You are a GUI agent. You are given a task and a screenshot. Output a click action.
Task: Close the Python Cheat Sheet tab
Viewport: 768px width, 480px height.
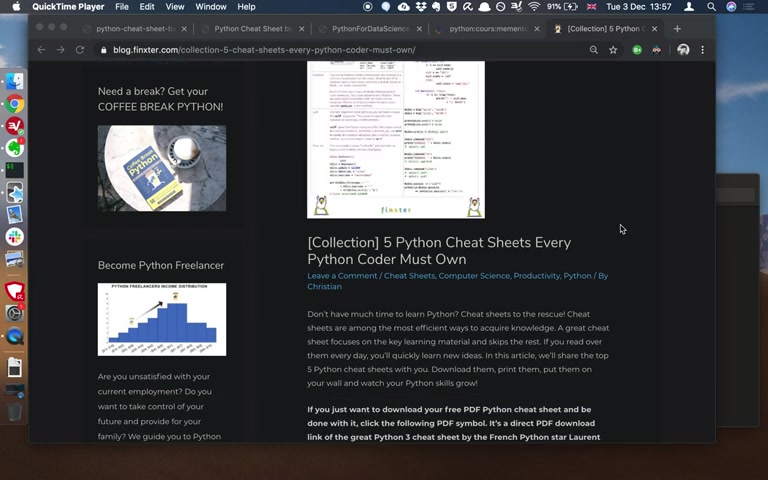coord(301,29)
